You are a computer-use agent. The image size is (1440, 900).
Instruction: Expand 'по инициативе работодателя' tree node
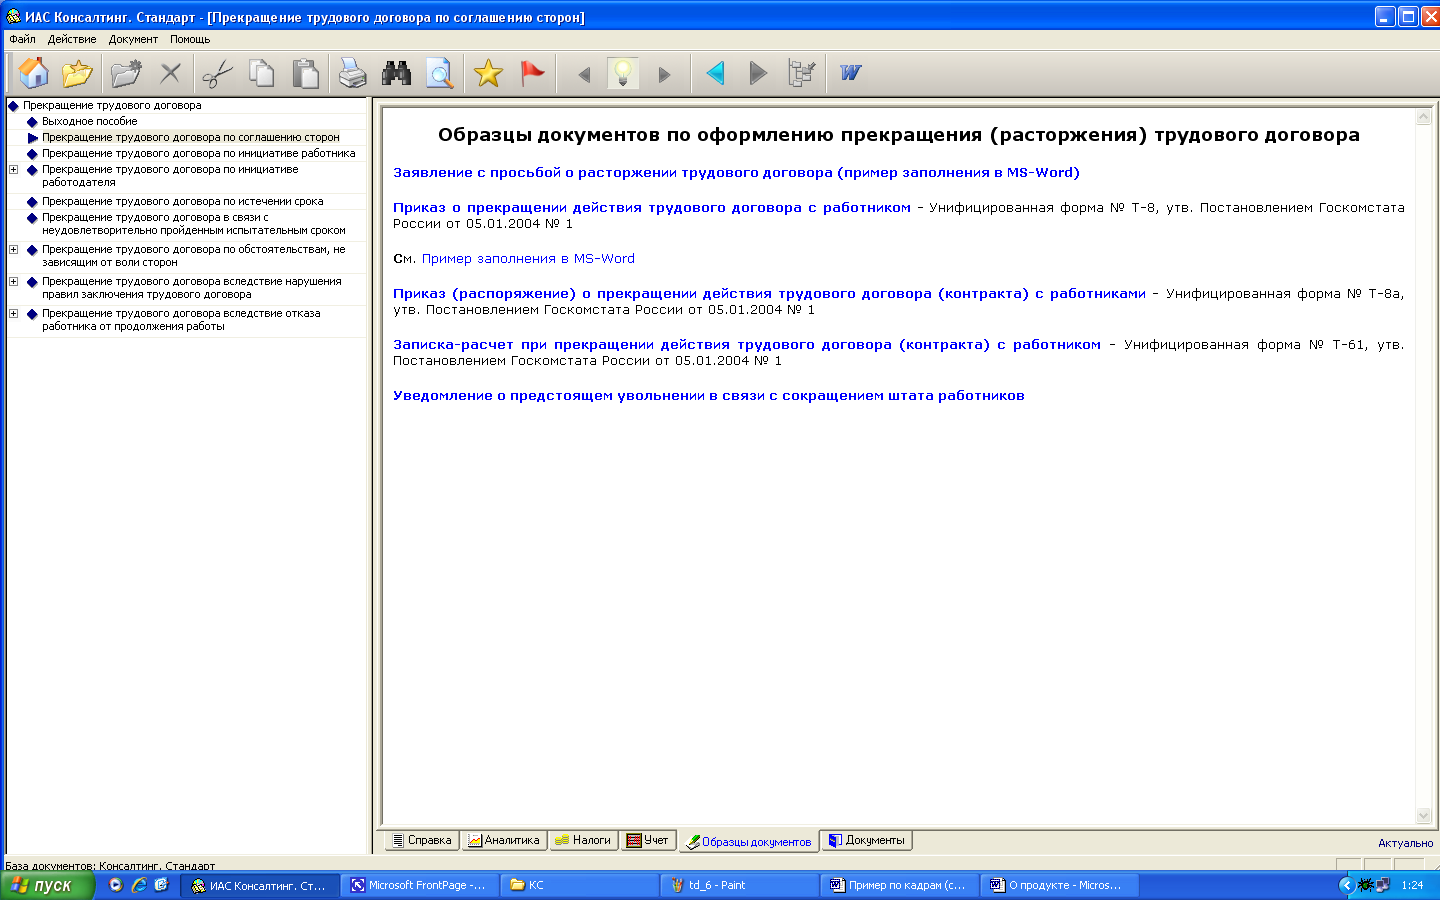[x=13, y=170]
